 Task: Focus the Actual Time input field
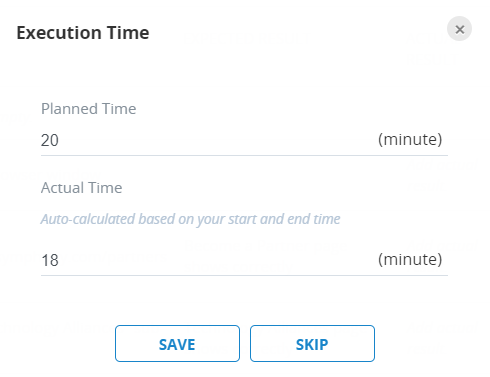[244, 260]
